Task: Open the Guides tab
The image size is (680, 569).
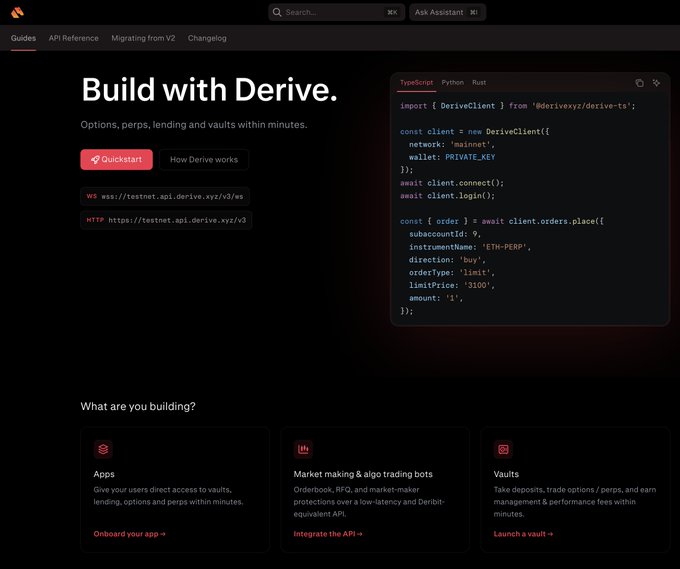Action: (23, 38)
